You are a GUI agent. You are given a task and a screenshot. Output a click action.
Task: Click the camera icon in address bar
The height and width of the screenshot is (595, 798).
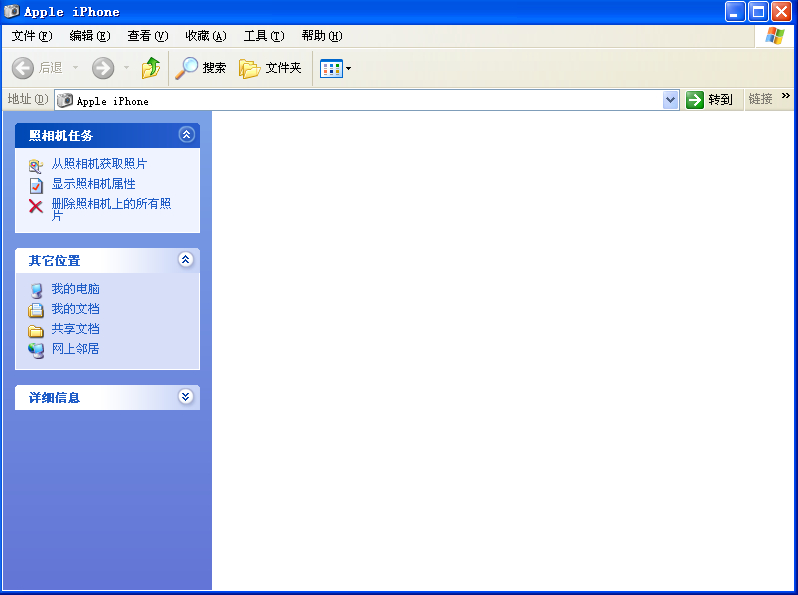[x=65, y=100]
